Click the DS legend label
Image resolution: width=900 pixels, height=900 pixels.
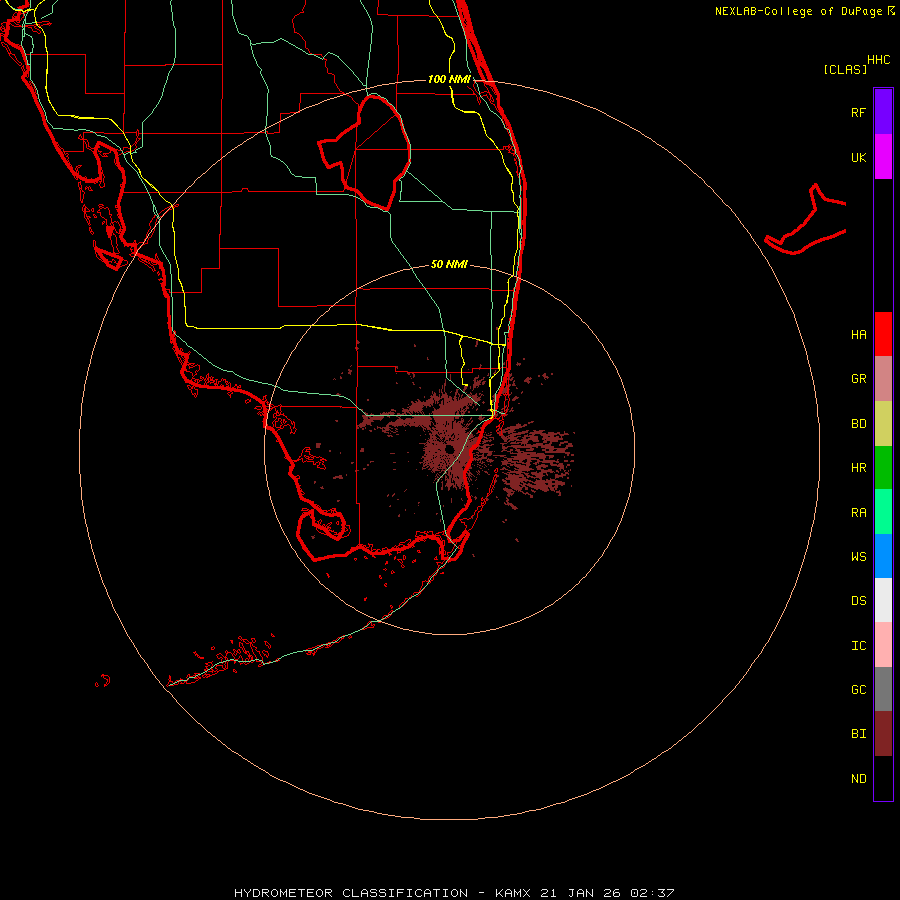pos(858,601)
